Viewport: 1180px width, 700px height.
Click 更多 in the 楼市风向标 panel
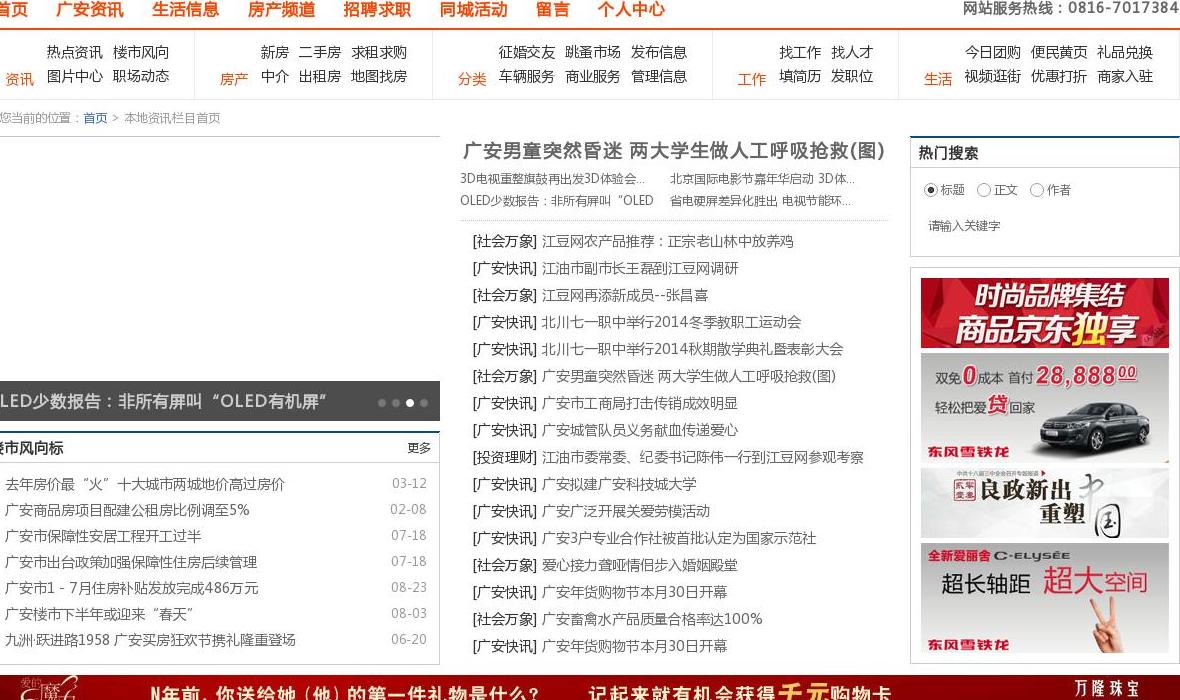(419, 449)
